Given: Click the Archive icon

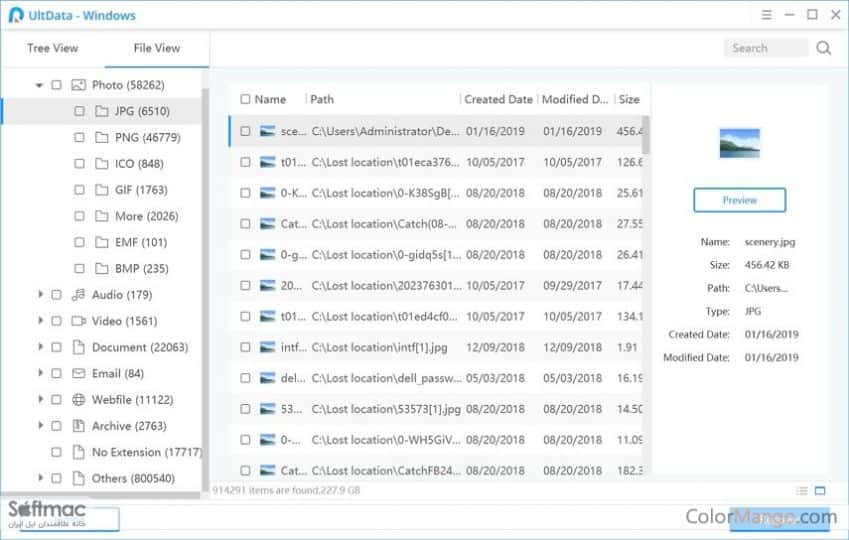Looking at the screenshot, I should click(x=79, y=426).
